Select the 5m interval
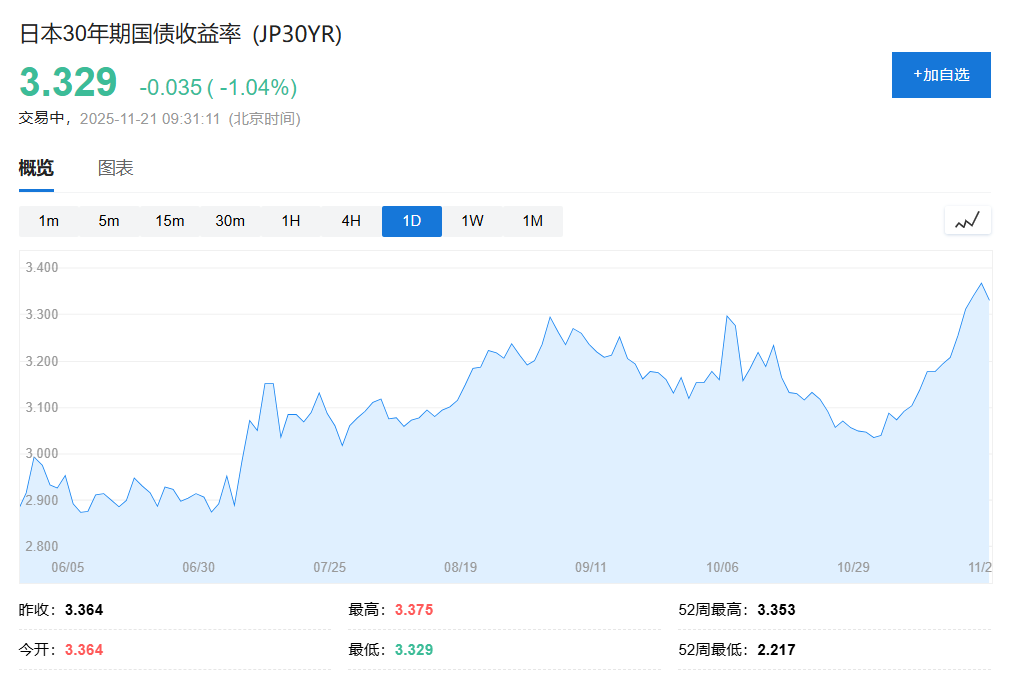Screen dimensions: 1018x690 coord(109,221)
